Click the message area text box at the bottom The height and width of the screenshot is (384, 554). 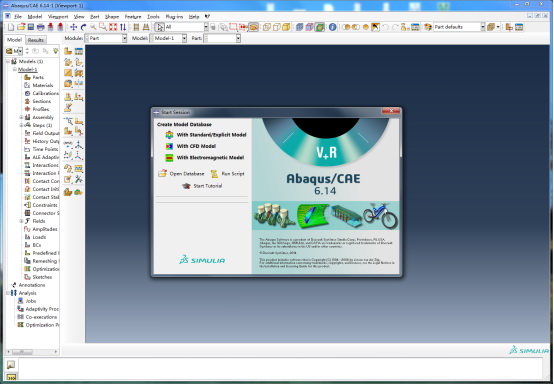tap(280, 369)
